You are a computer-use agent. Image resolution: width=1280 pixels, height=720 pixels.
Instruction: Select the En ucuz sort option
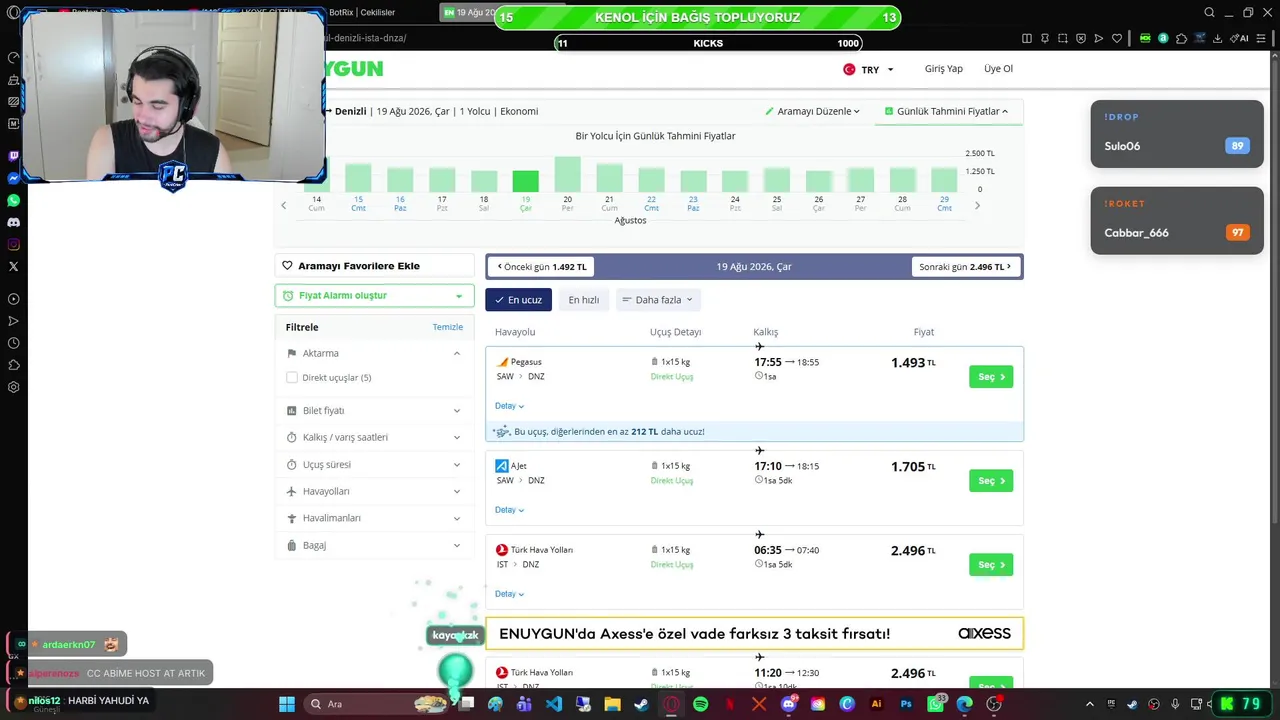click(x=518, y=300)
